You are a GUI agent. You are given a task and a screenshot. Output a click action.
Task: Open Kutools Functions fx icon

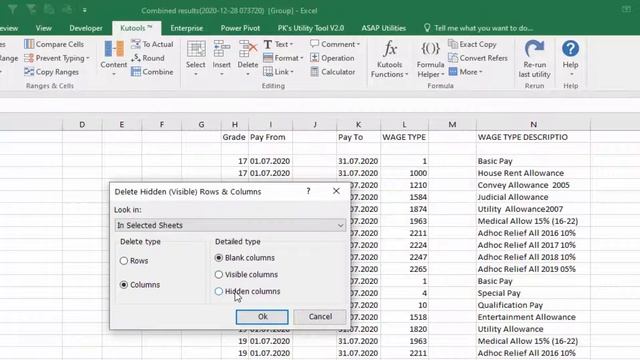pos(390,49)
